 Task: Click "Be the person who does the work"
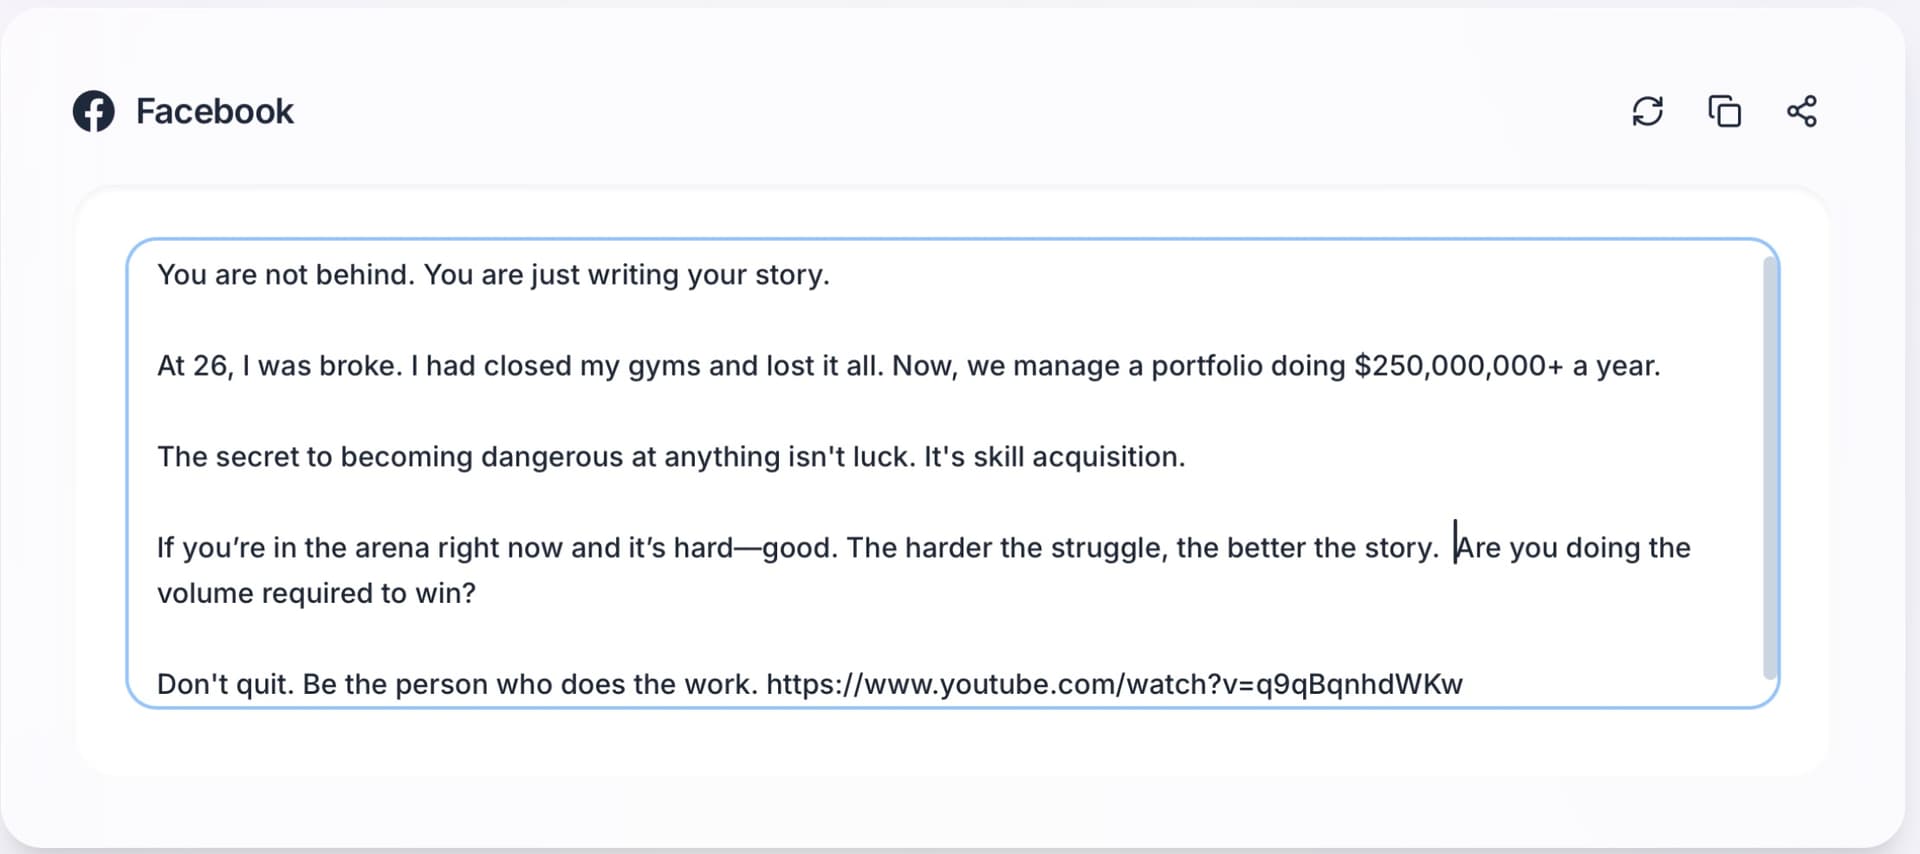529,684
